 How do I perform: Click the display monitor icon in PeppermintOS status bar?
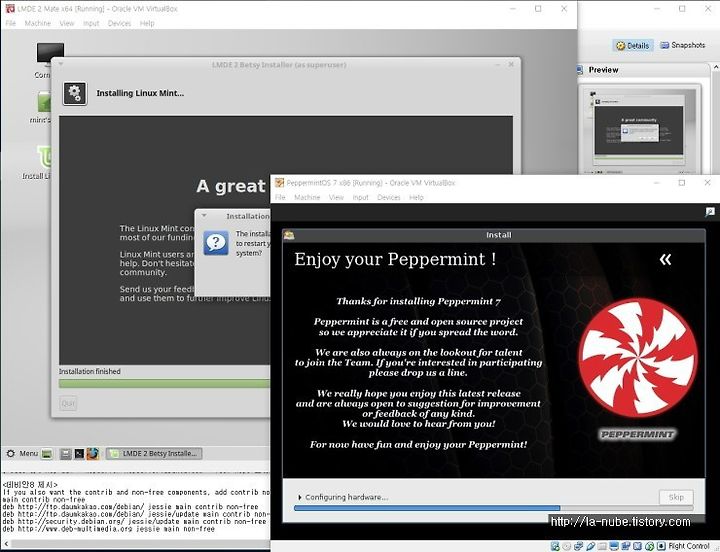click(x=614, y=546)
